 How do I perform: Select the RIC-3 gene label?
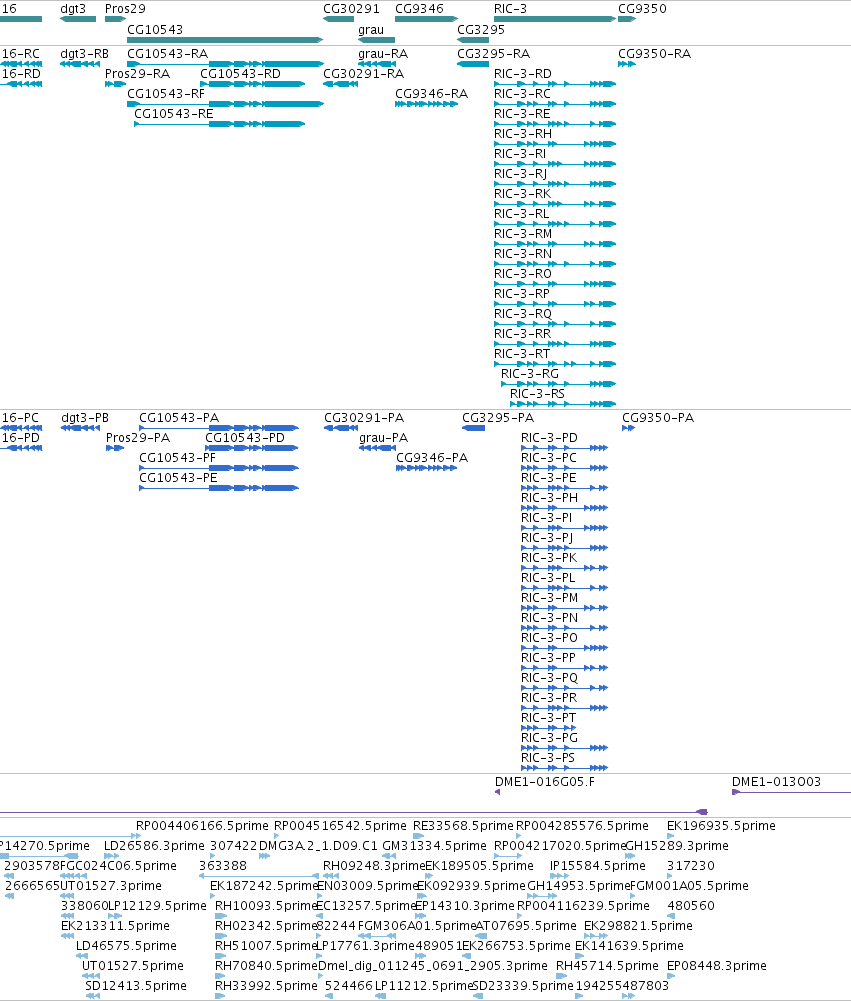pyautogui.click(x=510, y=9)
